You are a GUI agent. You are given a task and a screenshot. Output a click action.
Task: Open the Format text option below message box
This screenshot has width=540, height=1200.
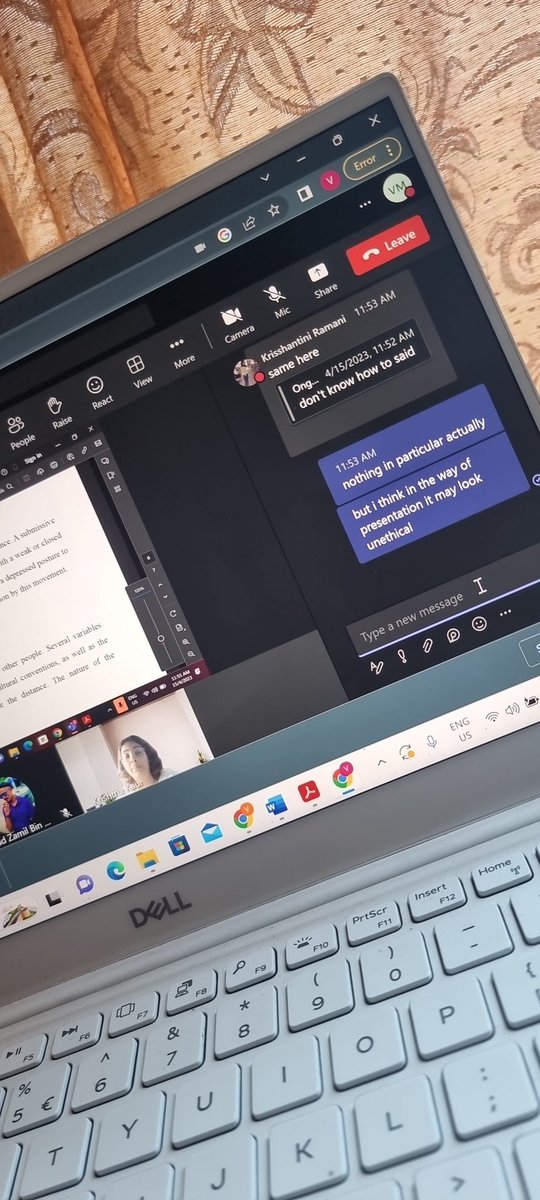376,666
